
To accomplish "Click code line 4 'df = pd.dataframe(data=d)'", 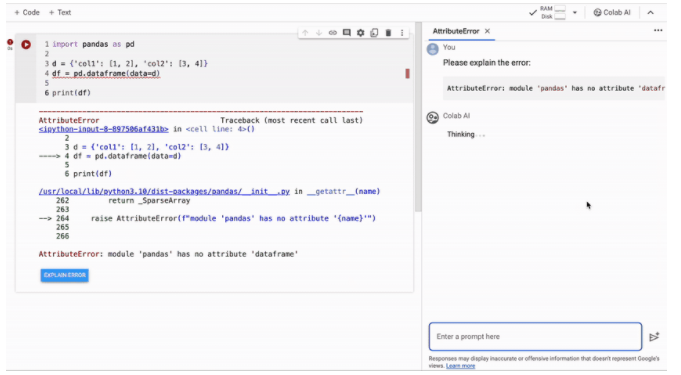I will pos(106,73).
